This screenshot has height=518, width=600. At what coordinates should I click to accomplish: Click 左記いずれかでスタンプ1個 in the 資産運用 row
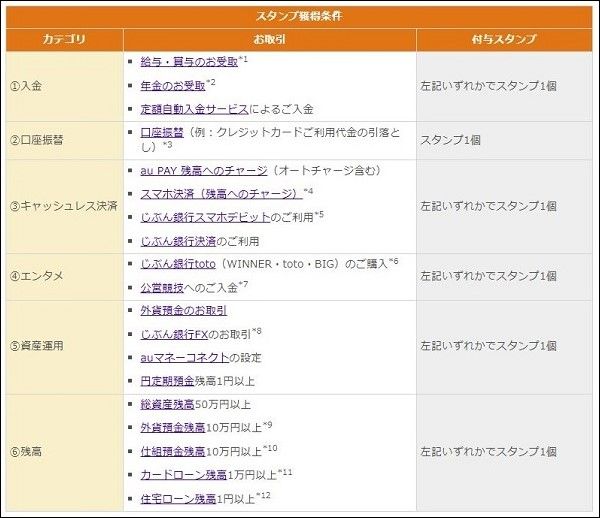pos(488,346)
